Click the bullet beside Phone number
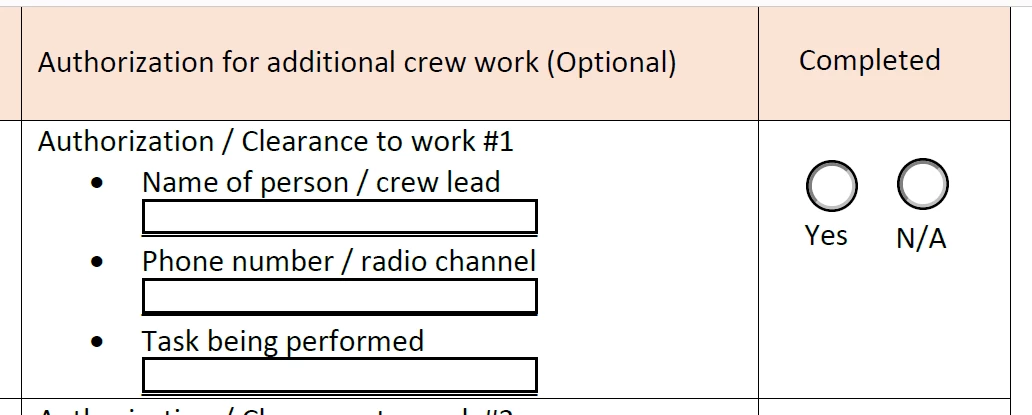This screenshot has width=1032, height=415. (x=97, y=262)
